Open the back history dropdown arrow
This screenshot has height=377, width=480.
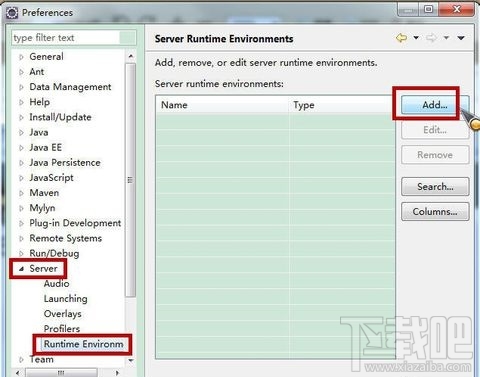[x=416, y=38]
